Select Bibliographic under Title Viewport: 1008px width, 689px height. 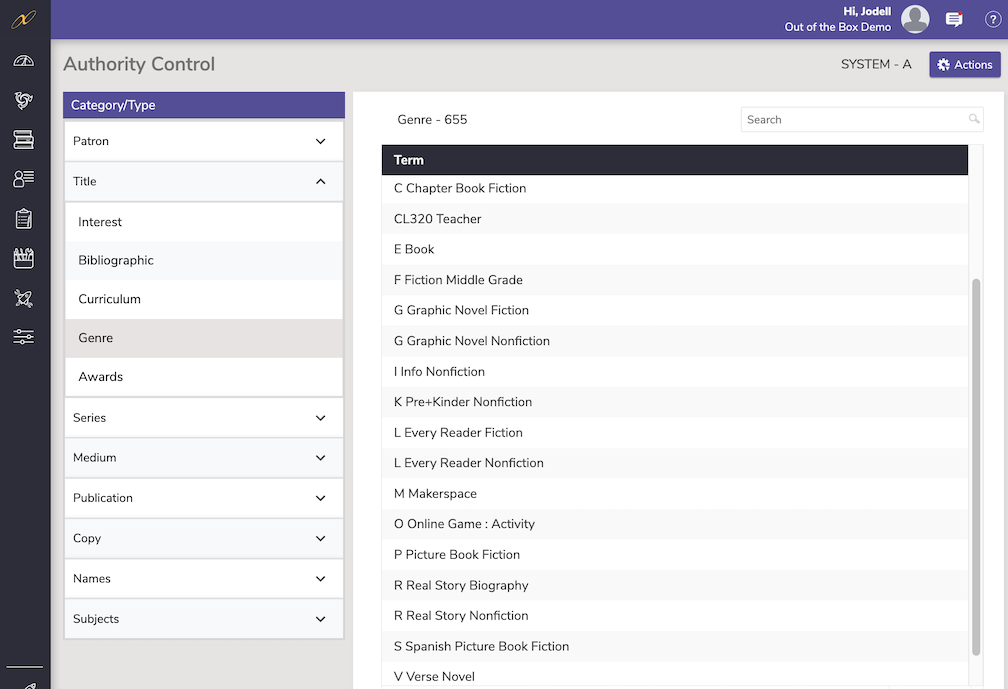tap(116, 260)
